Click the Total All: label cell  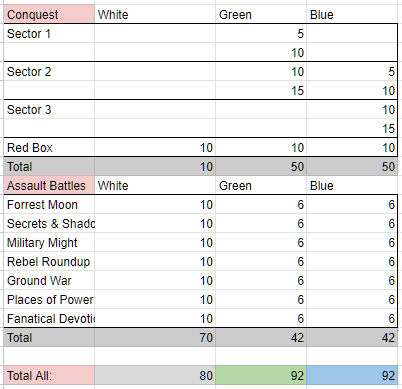point(49,375)
